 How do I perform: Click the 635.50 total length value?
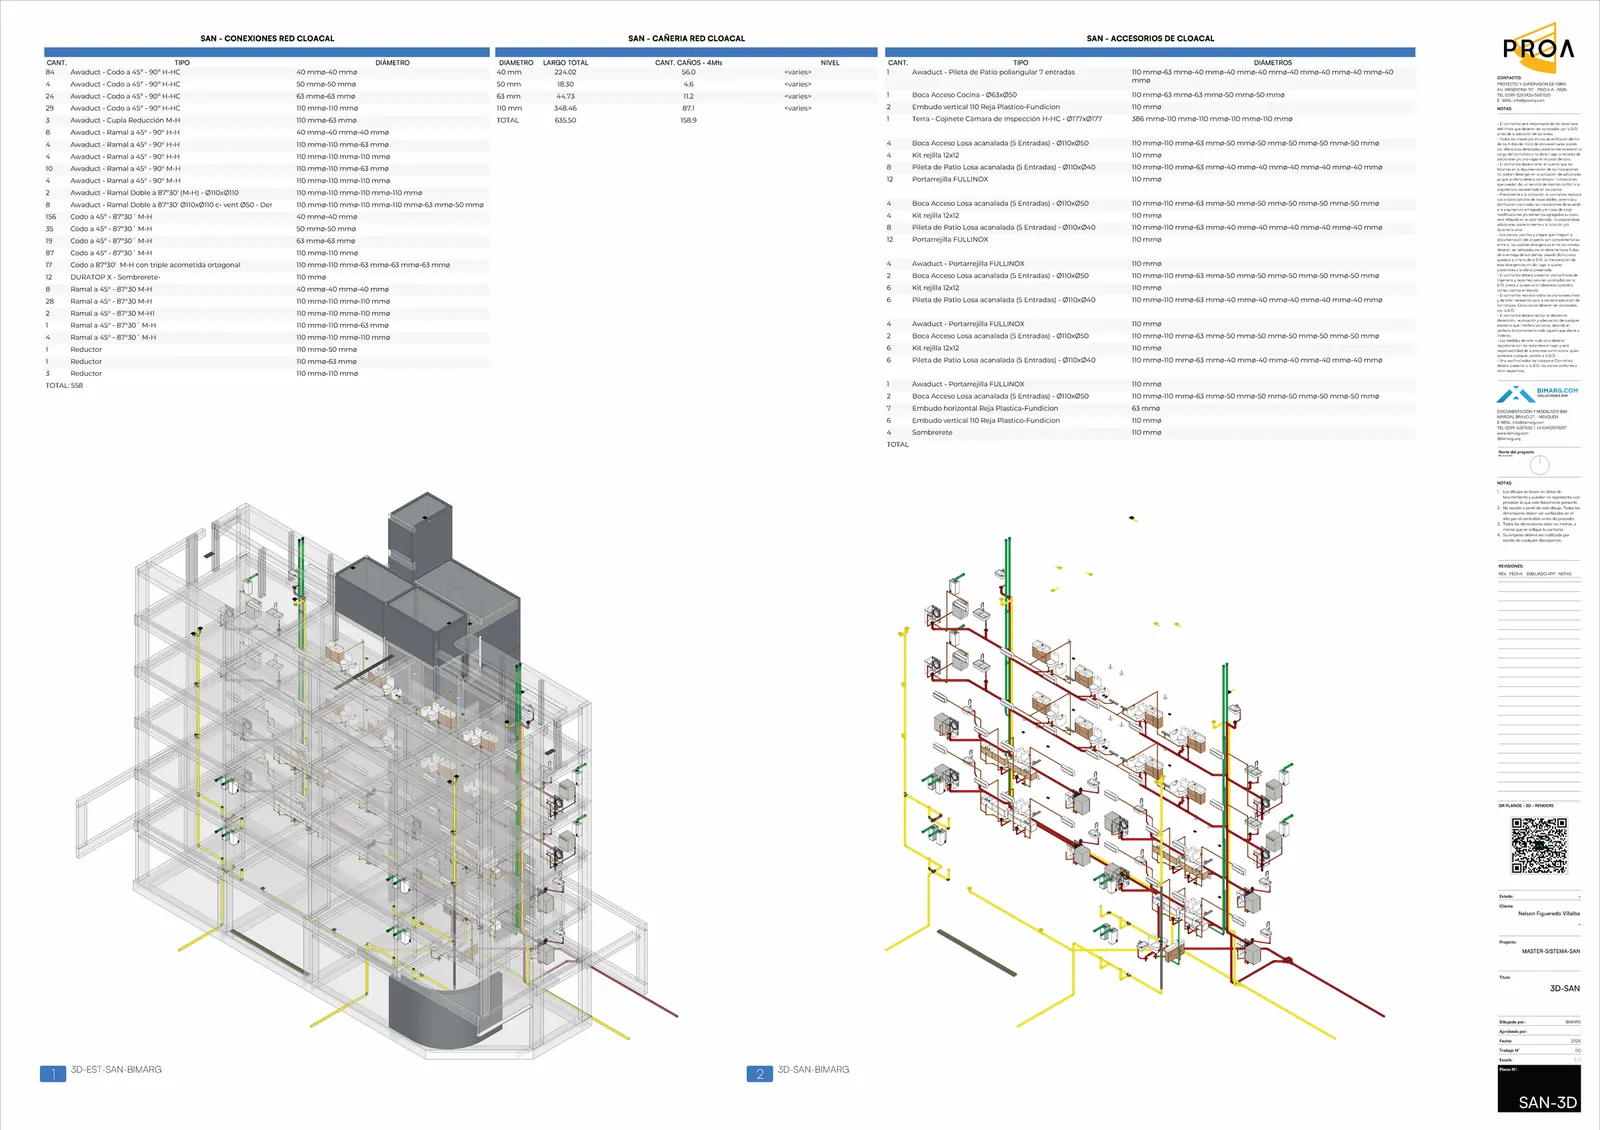[565, 120]
